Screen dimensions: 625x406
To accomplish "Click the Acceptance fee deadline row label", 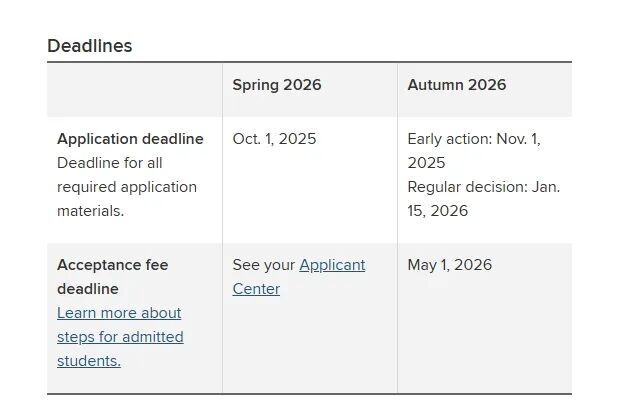I will pos(112,277).
